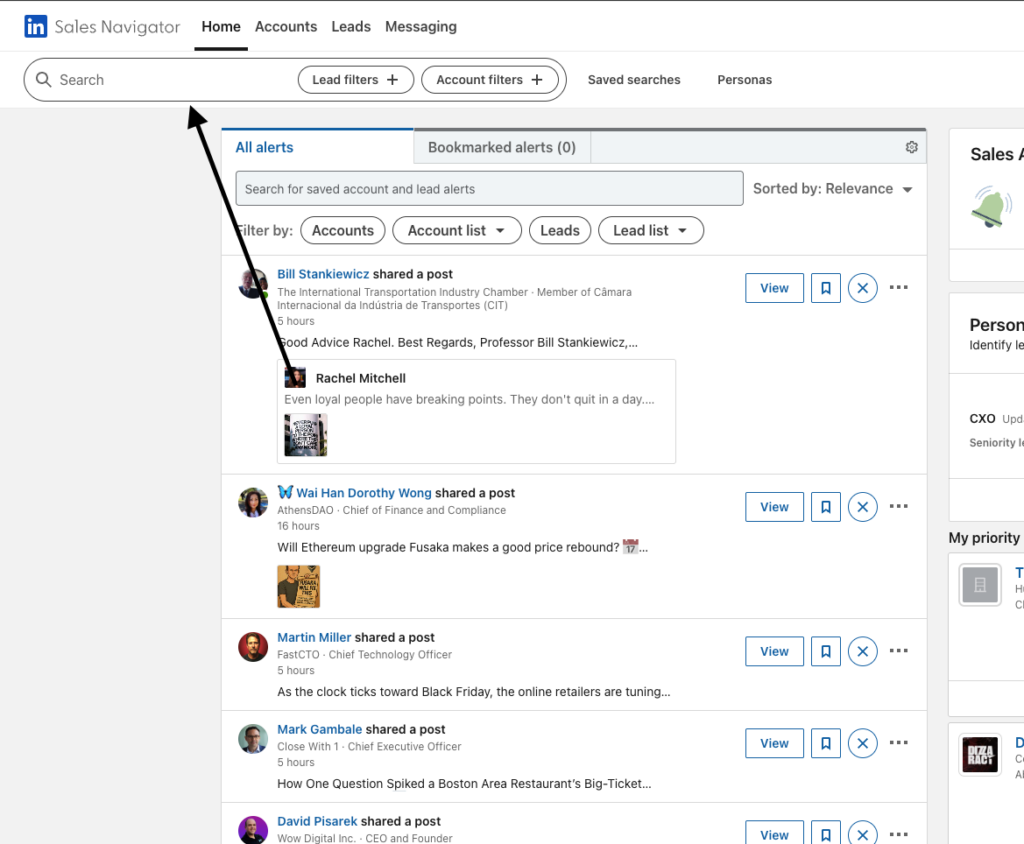Switch to Bookmarked alerts tab
Viewport: 1024px width, 844px height.
click(x=501, y=147)
